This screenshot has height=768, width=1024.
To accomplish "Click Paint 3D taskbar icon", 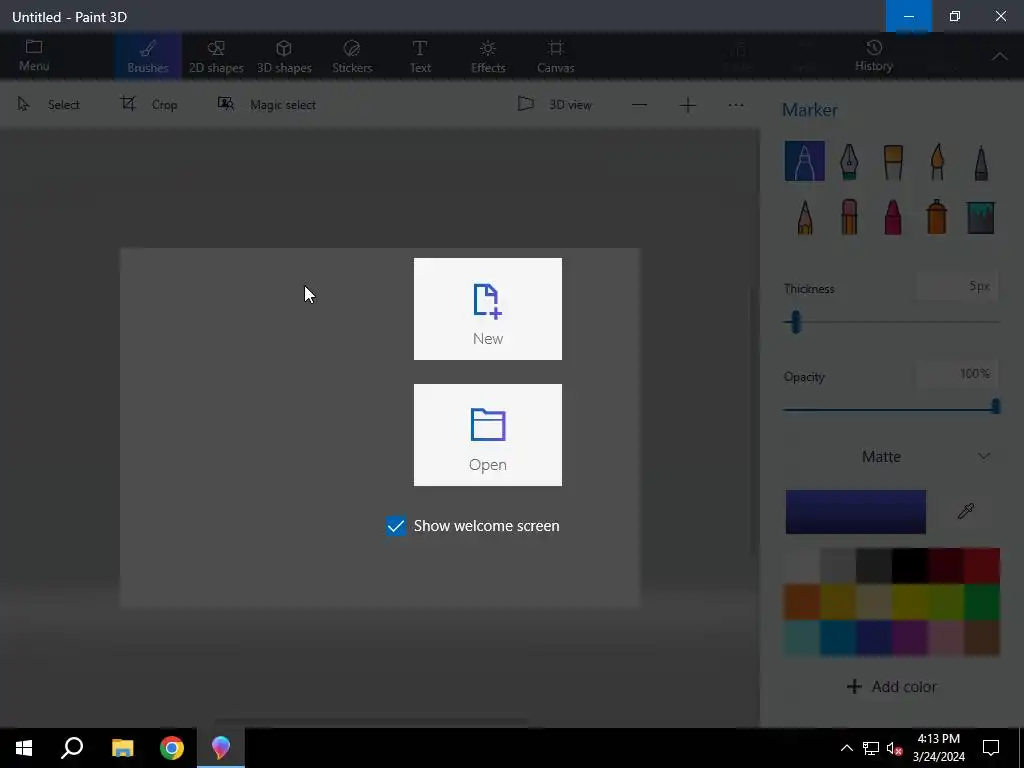I will click(x=221, y=748).
